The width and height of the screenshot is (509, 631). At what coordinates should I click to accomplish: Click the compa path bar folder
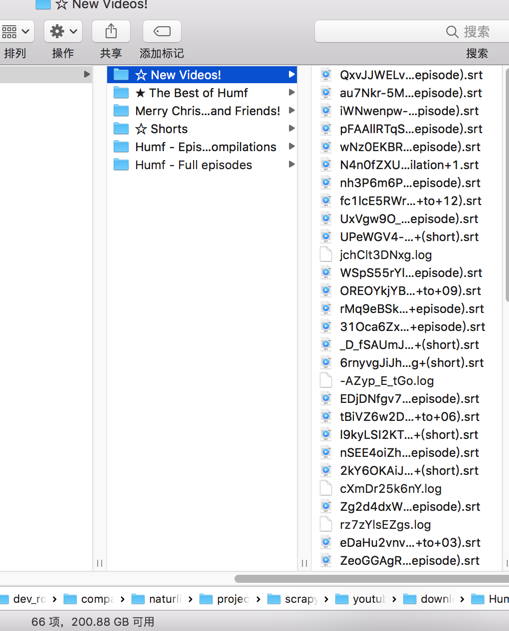point(89,599)
